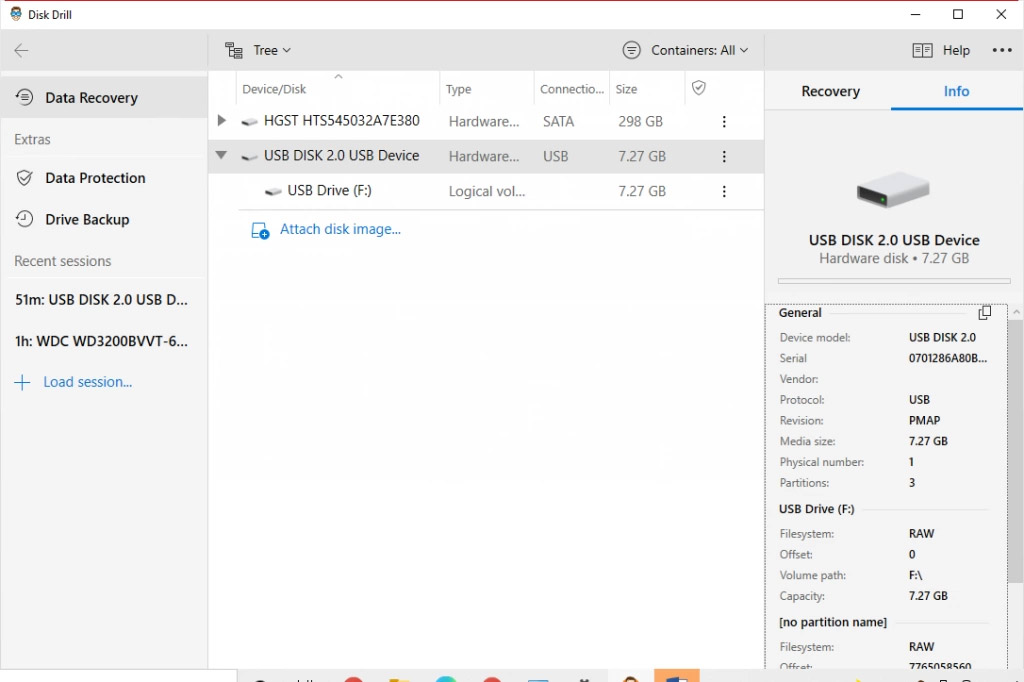
Task: Click the 298 GB size cell
Action: [640, 122]
